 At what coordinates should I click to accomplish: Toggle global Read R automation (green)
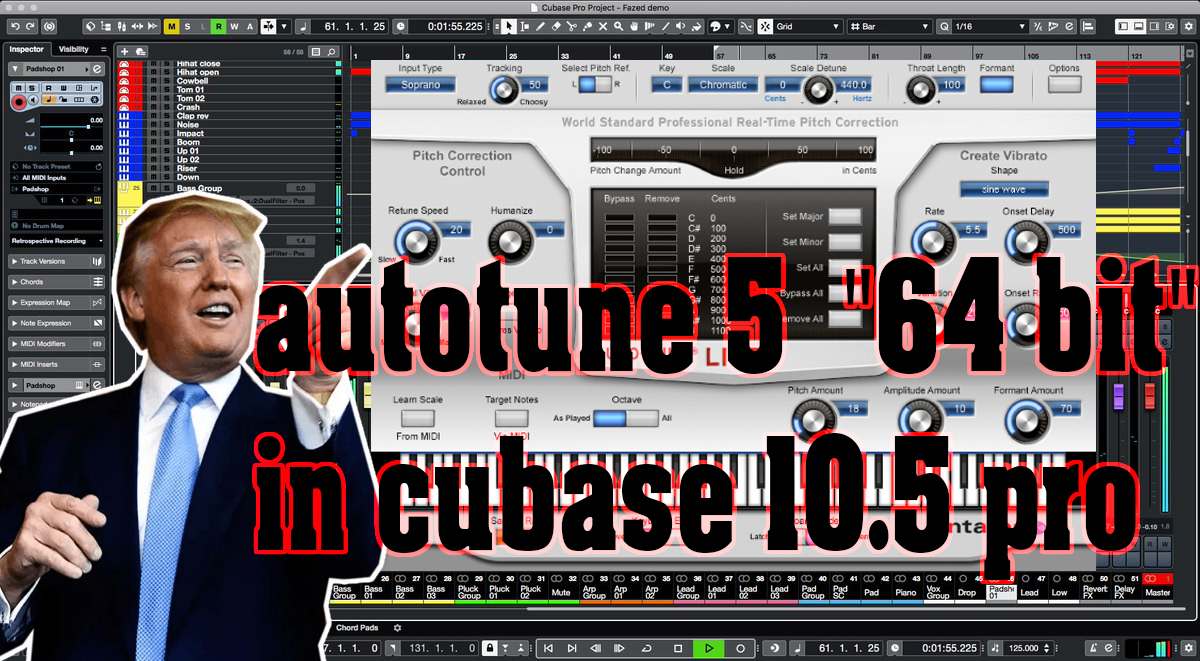(218, 26)
